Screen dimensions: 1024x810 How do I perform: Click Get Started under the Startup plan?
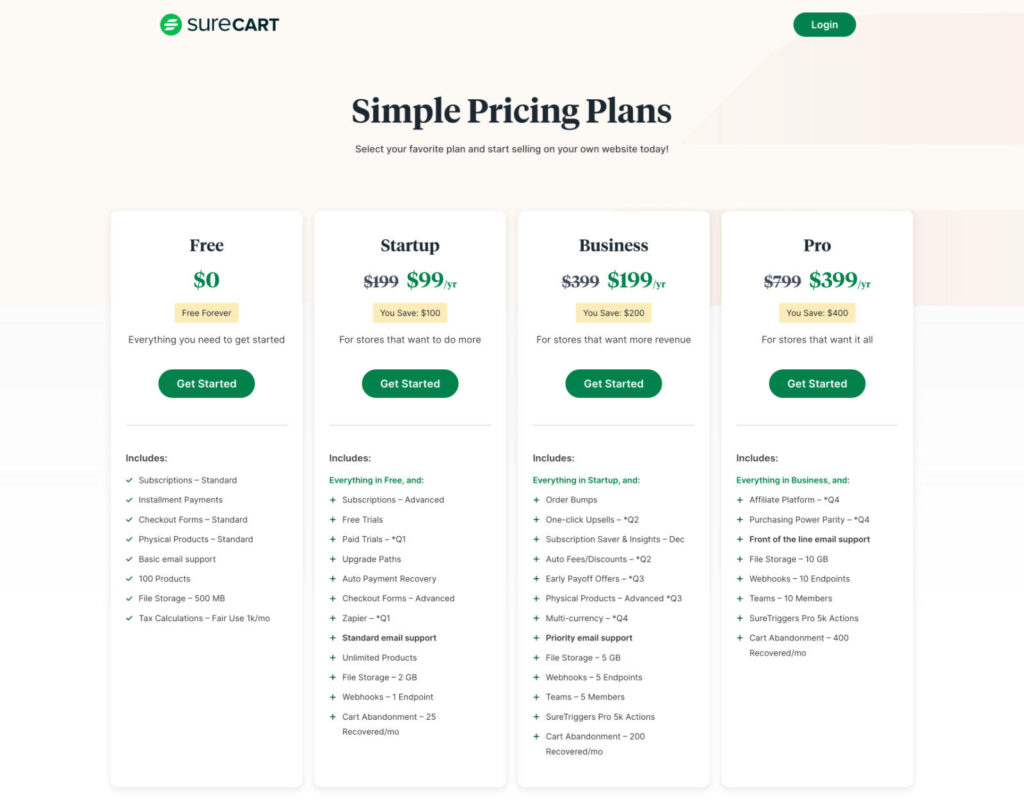[x=409, y=383]
